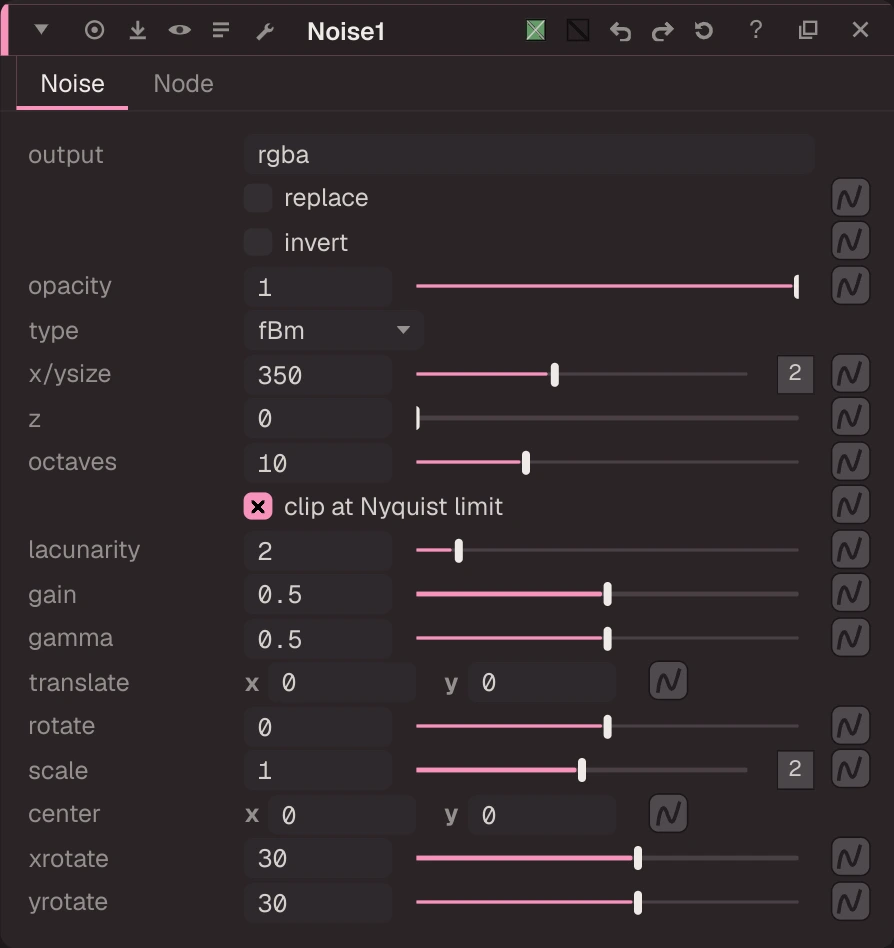Viewport: 894px width, 948px height.
Task: Close the Noise1 properties panel
Action: pyautogui.click(x=860, y=30)
